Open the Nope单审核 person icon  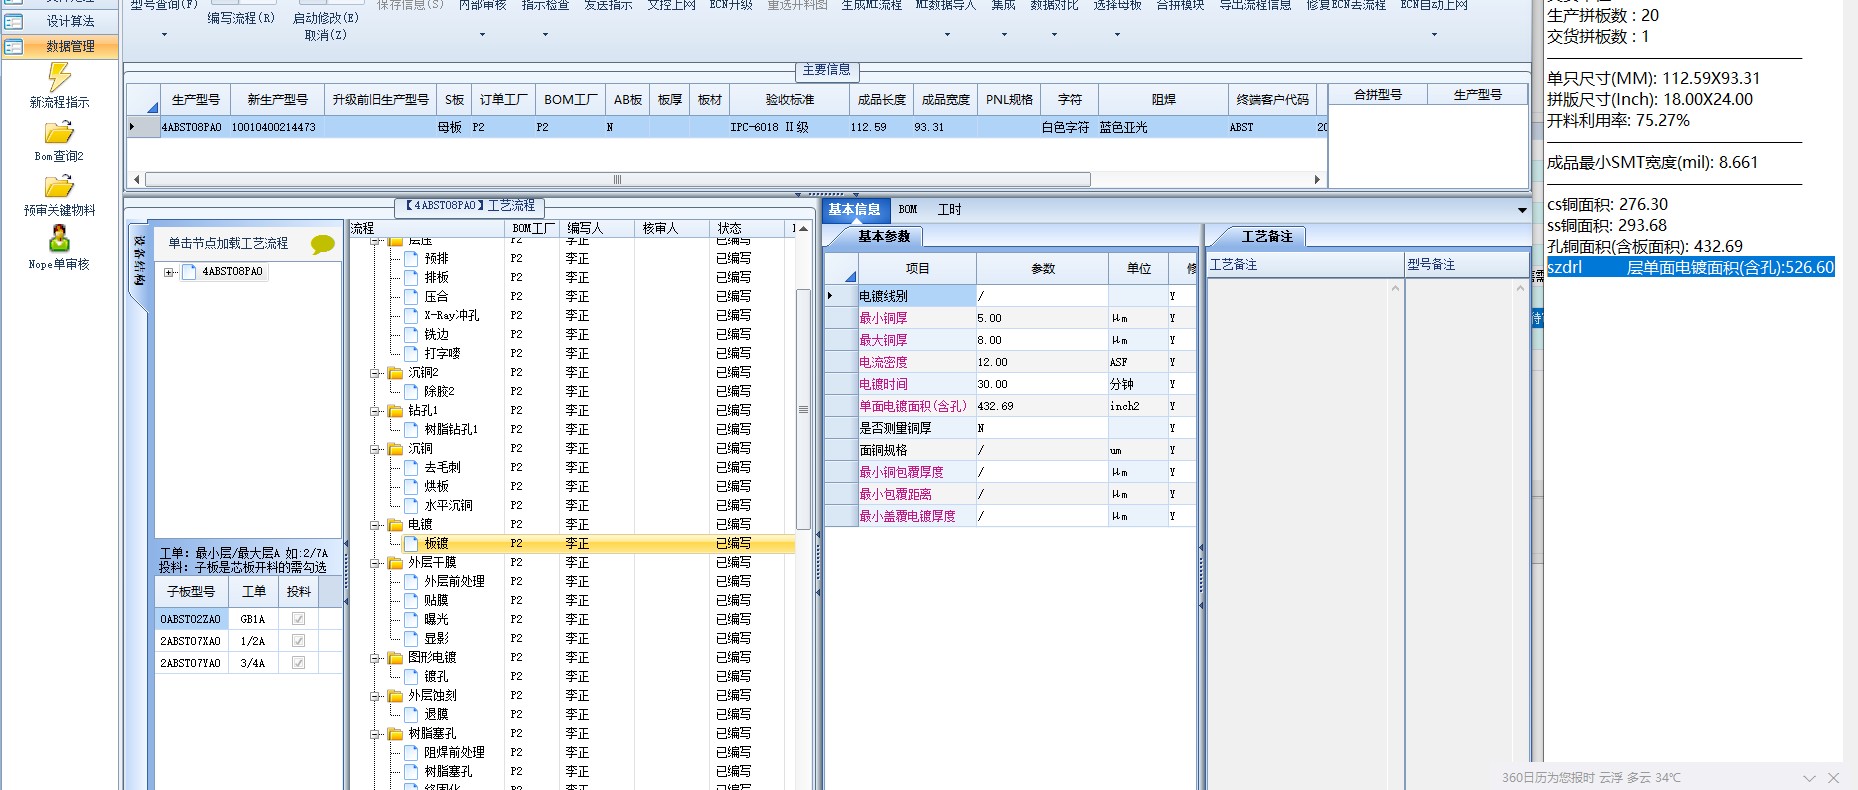(59, 238)
